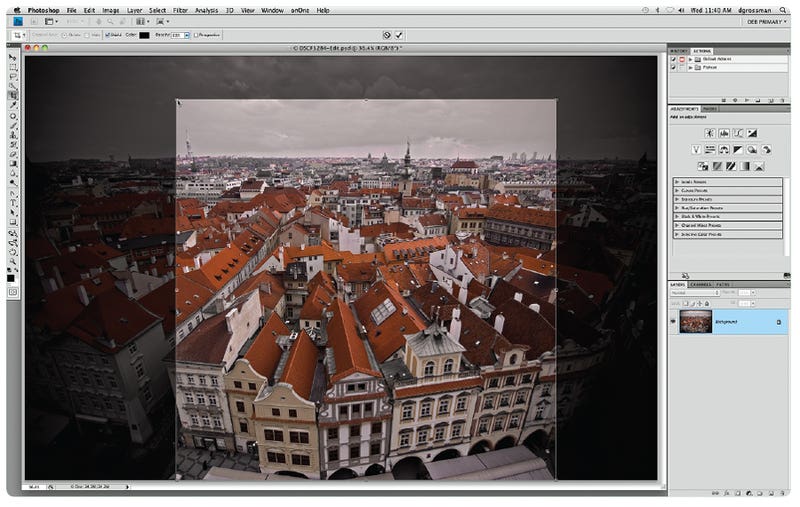Select the Background layer thumbnail
The image size is (800, 507).
pyautogui.click(x=695, y=321)
